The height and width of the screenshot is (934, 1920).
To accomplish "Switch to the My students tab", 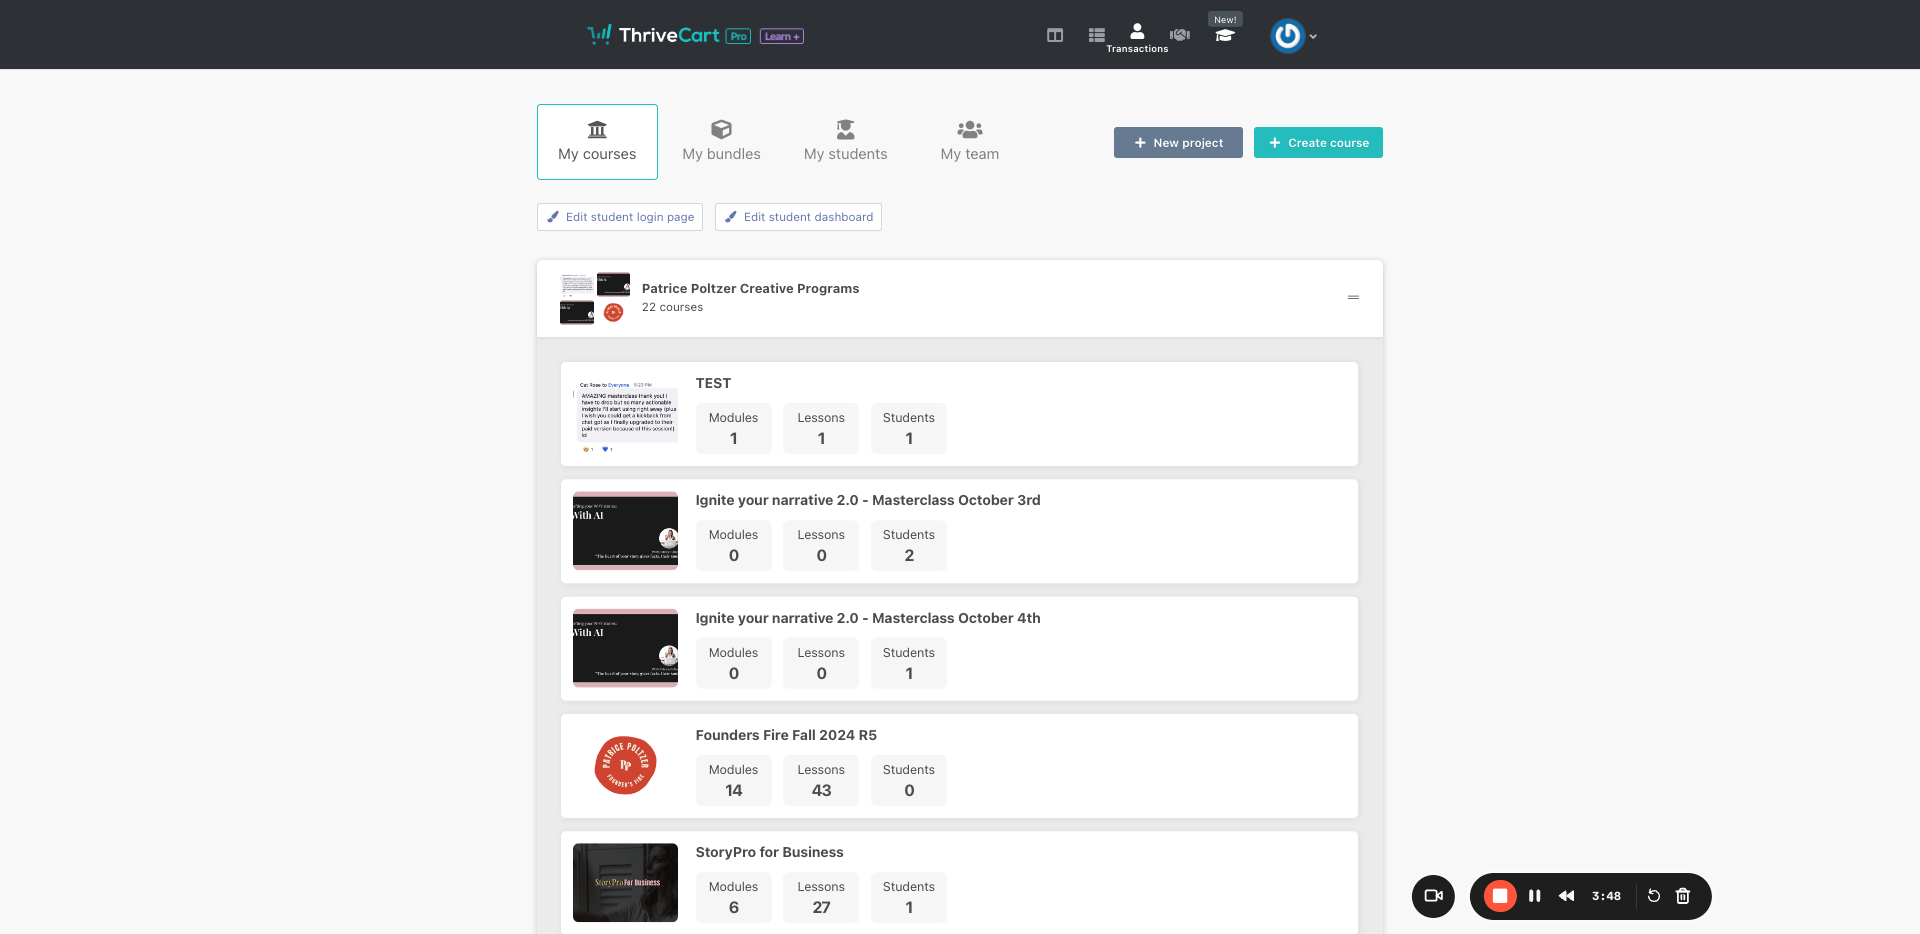I will coord(846,142).
